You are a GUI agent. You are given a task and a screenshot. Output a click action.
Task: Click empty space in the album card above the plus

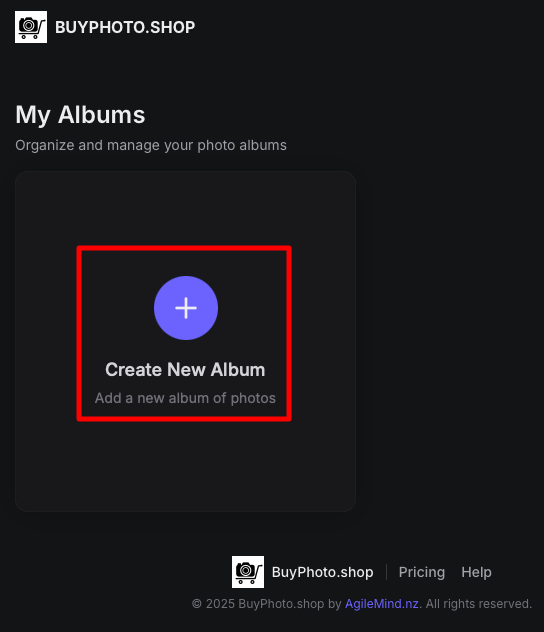pos(185,208)
